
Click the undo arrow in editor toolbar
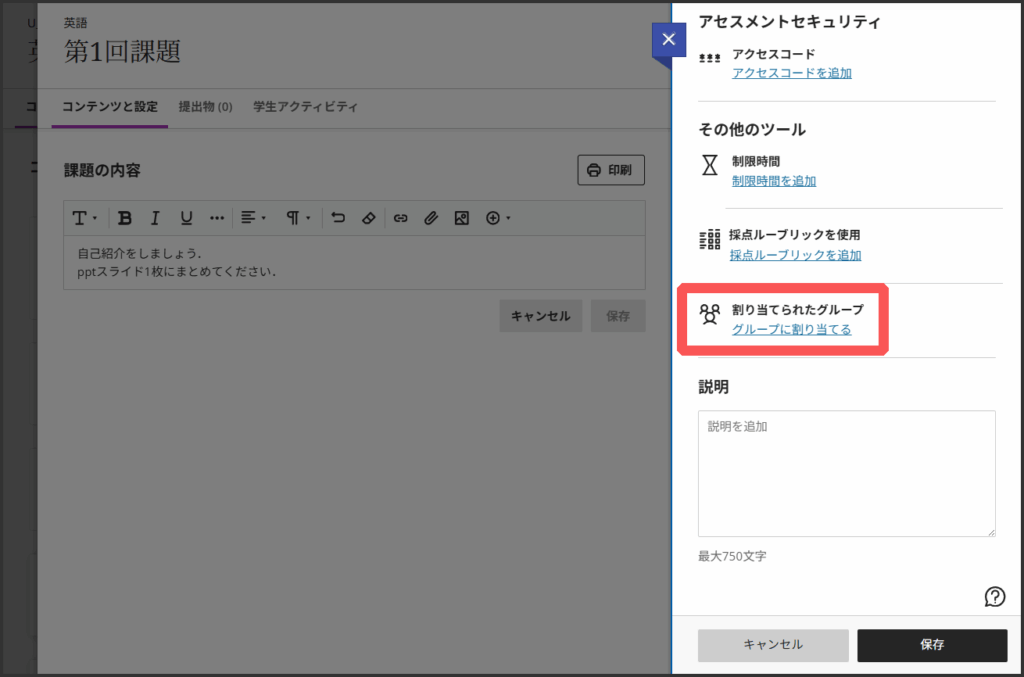point(338,218)
